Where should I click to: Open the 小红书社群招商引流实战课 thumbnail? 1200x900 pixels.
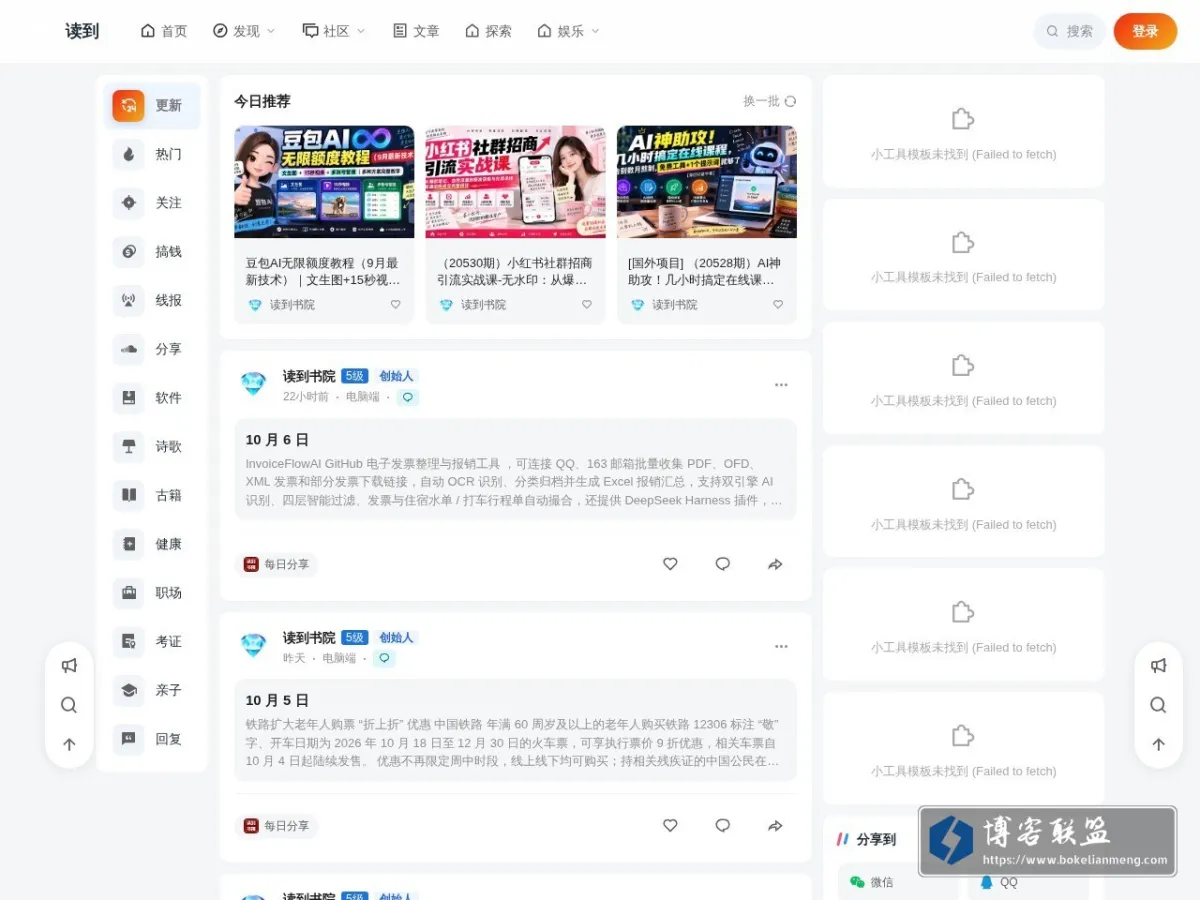click(515, 182)
